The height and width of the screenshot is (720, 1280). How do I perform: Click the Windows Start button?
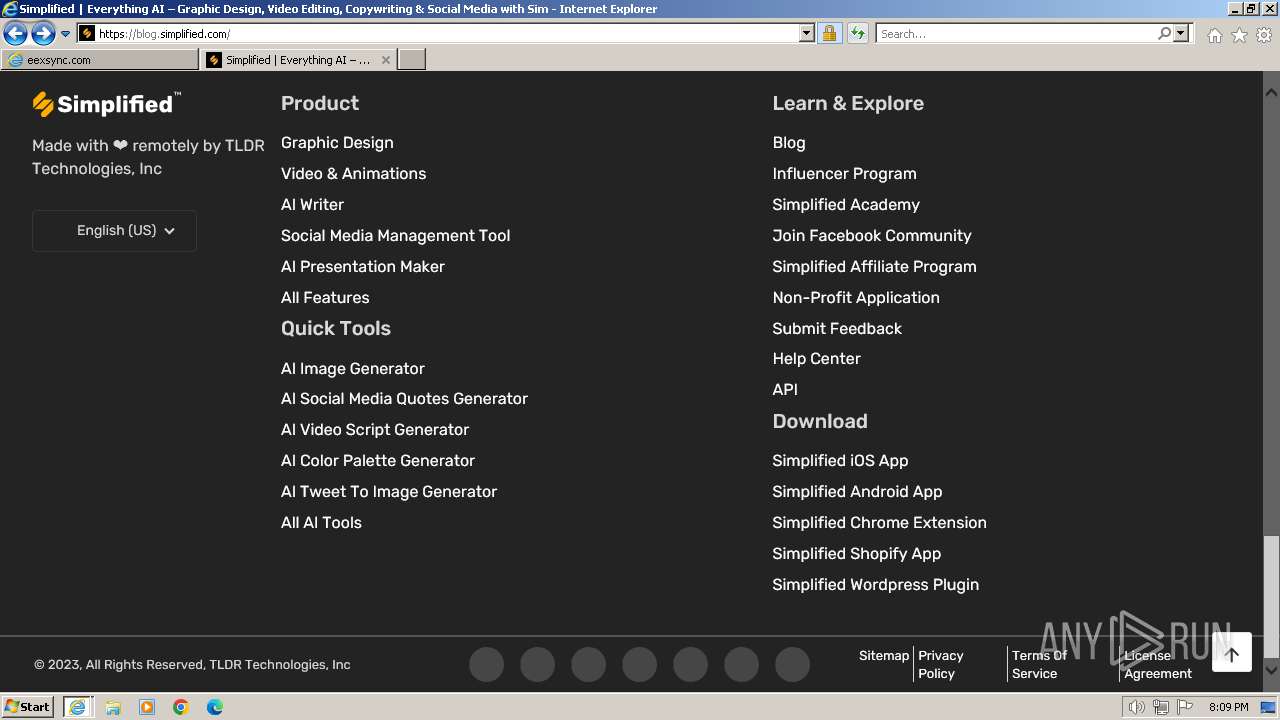(27, 707)
